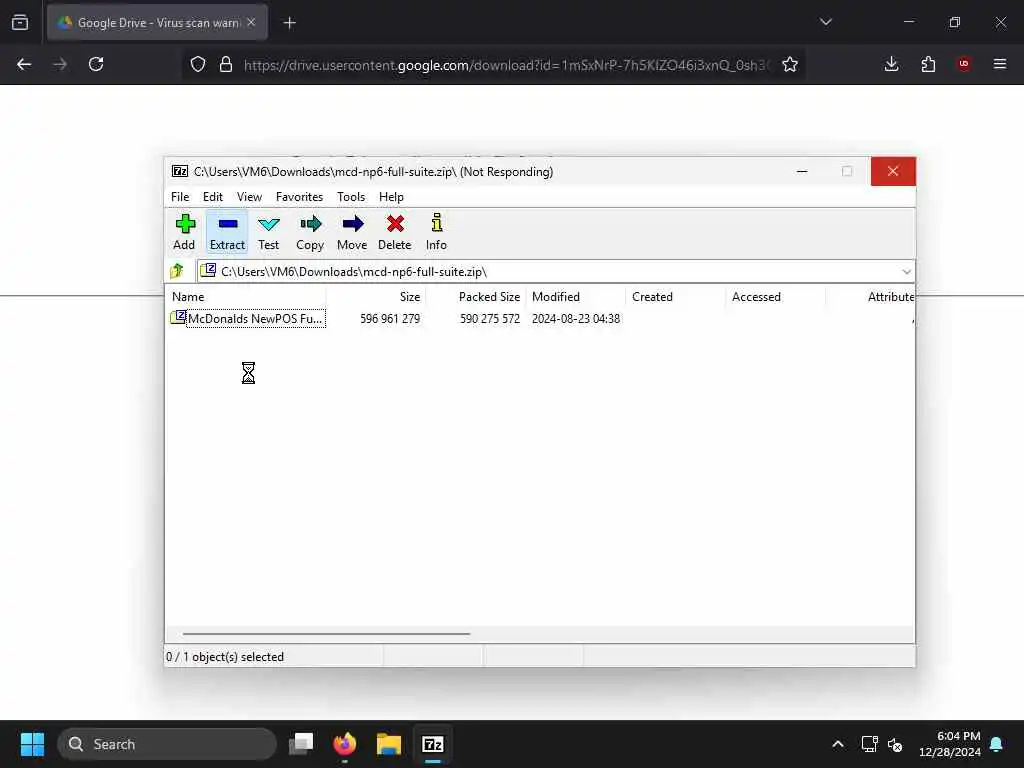
Task: Click the 7-Zip taskbar icon
Action: point(432,744)
